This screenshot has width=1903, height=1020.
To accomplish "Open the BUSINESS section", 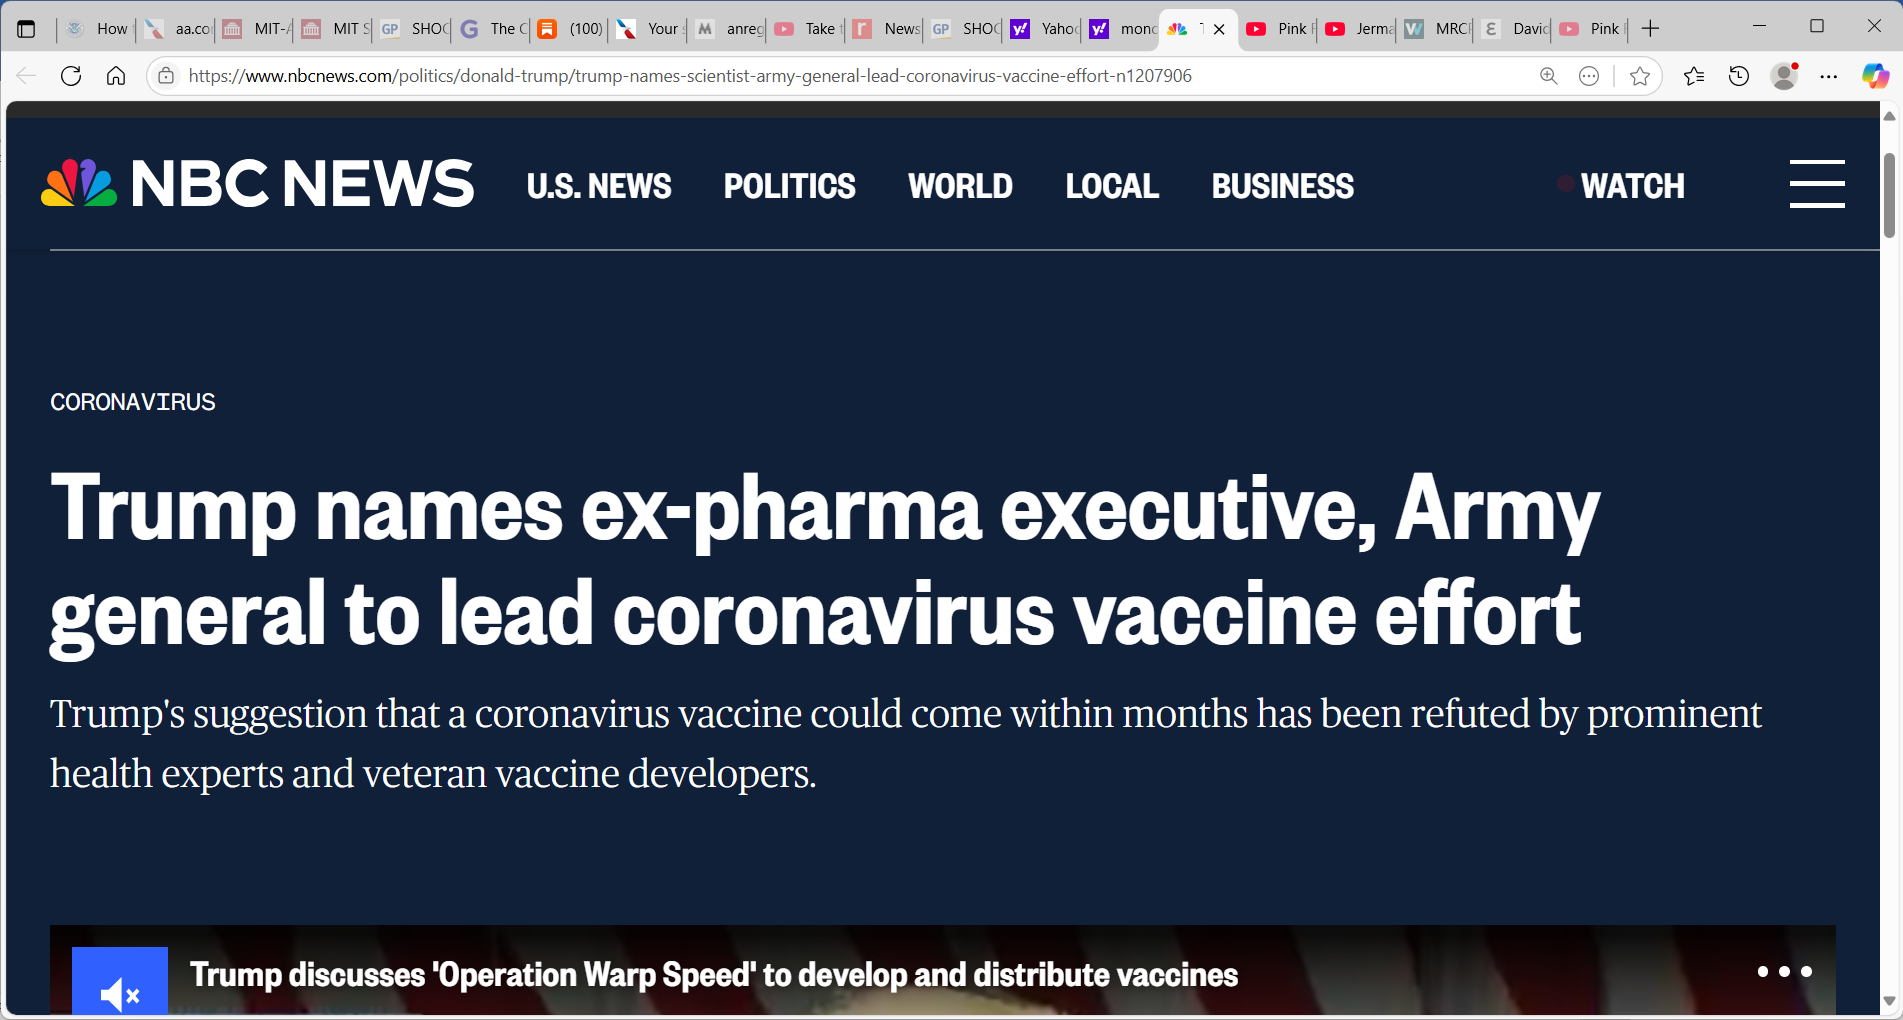I will tap(1283, 186).
